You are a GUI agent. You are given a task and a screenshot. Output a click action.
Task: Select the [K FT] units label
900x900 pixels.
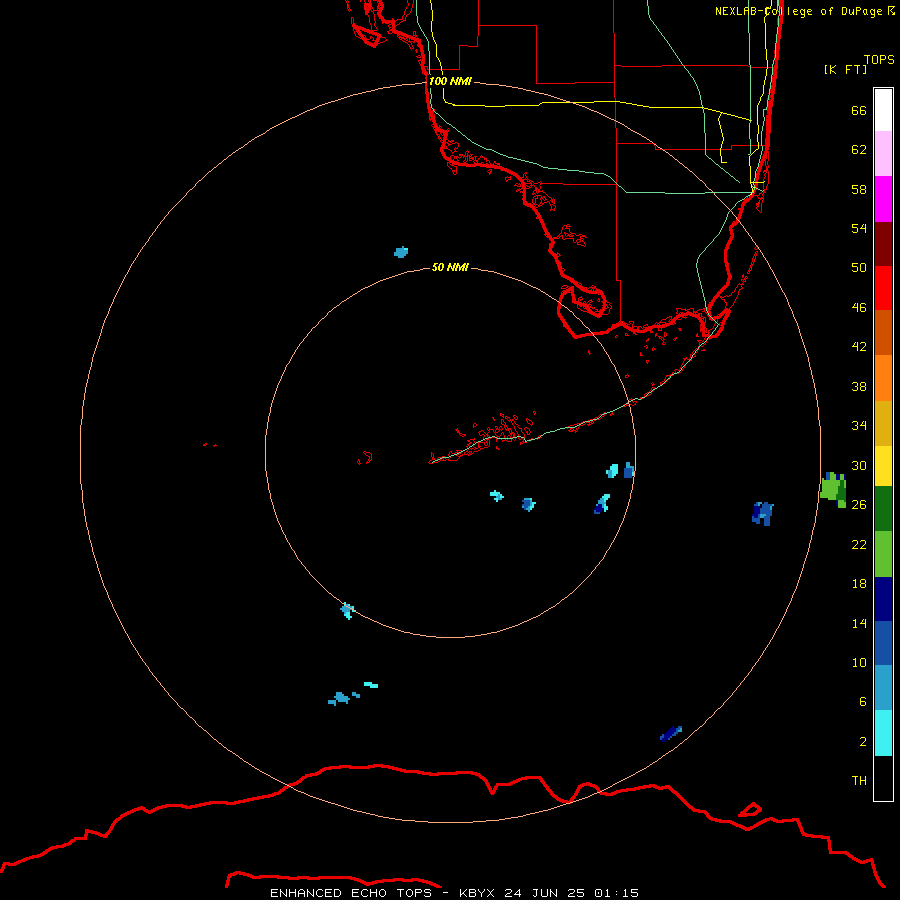click(845, 69)
